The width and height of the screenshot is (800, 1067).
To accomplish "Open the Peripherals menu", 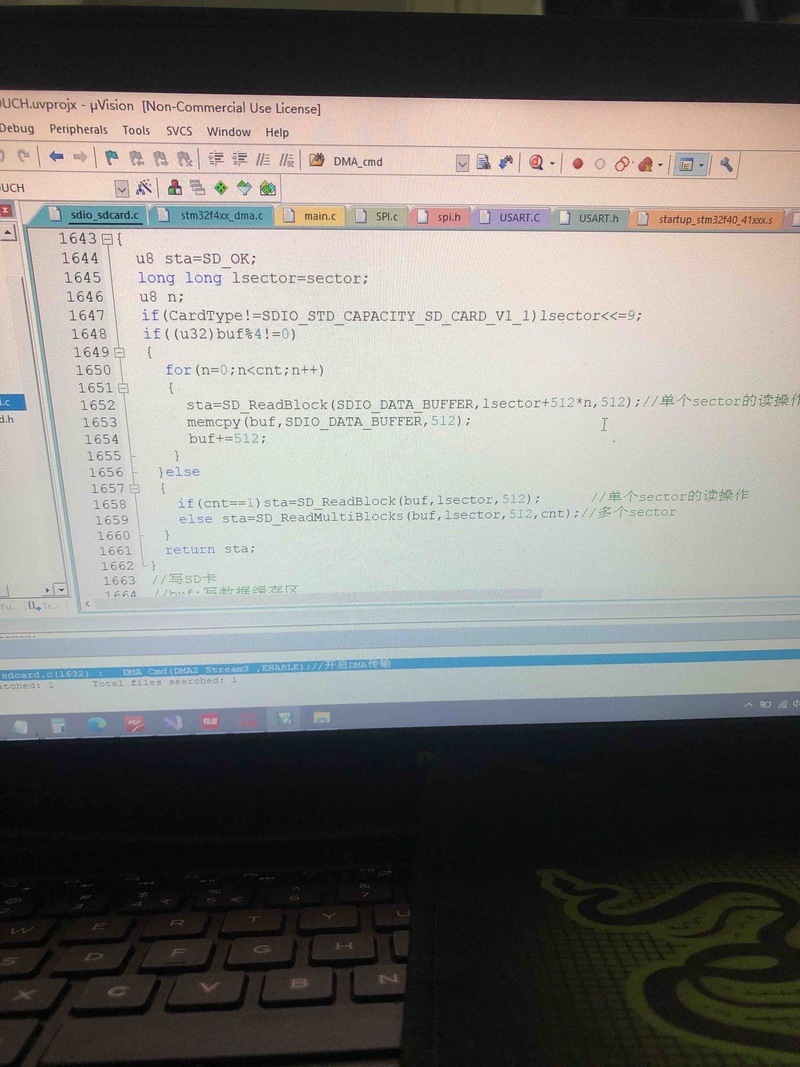I will pyautogui.click(x=78, y=129).
